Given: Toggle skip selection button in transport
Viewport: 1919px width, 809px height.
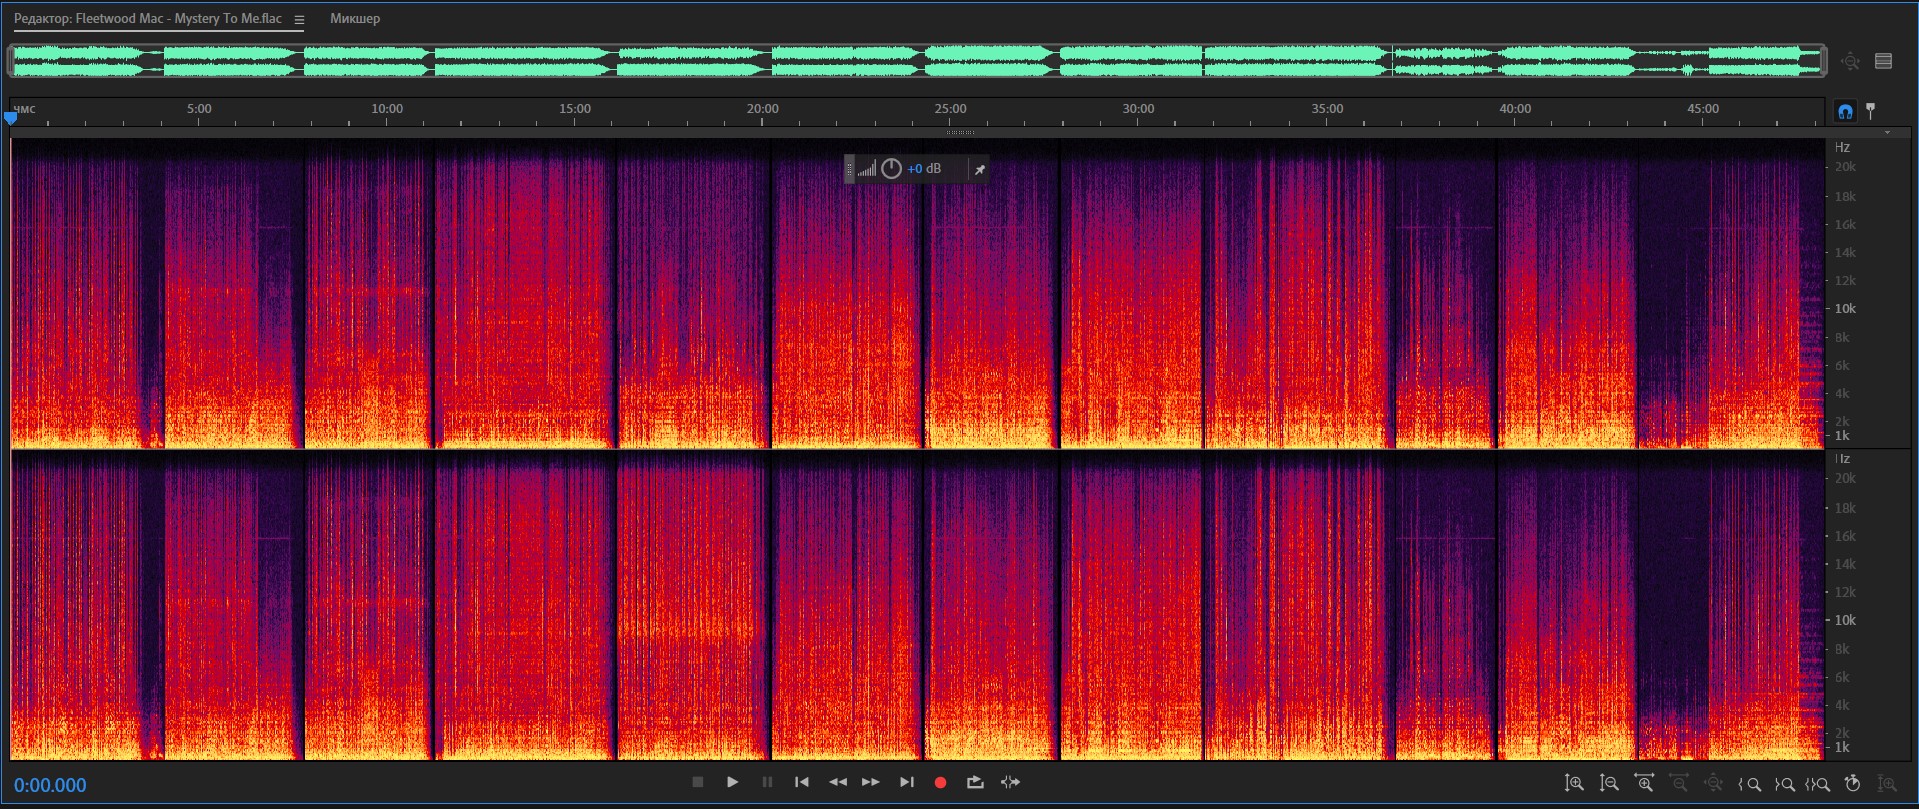Looking at the screenshot, I should tap(1010, 782).
